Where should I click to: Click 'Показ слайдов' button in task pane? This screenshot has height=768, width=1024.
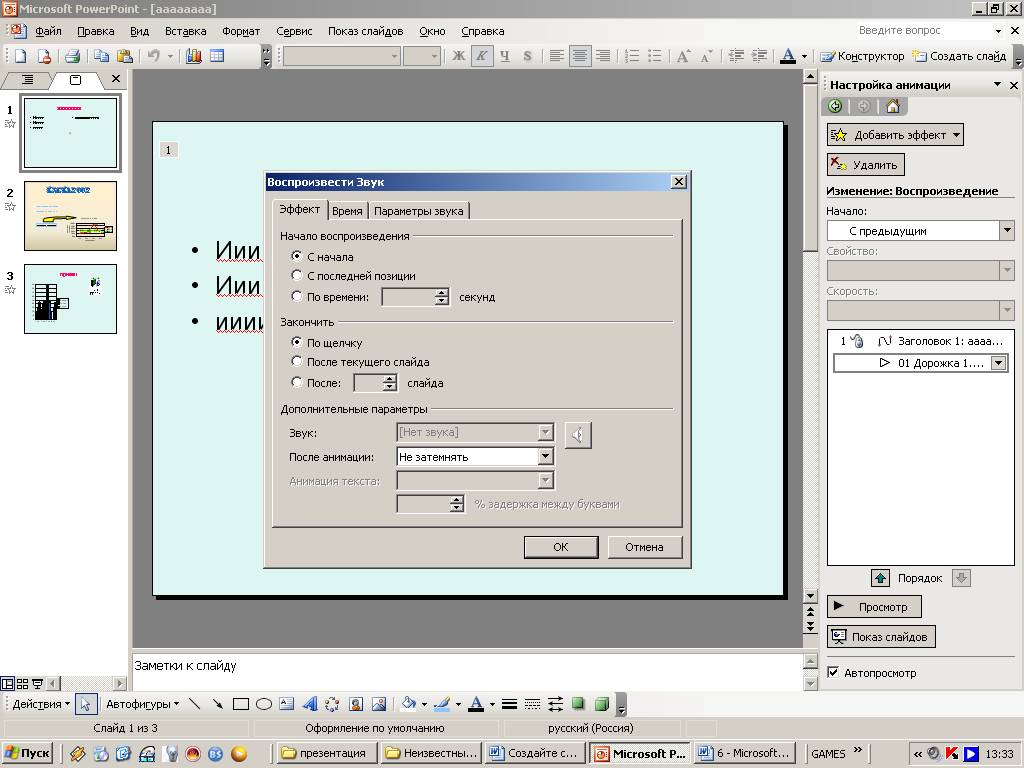coord(881,637)
